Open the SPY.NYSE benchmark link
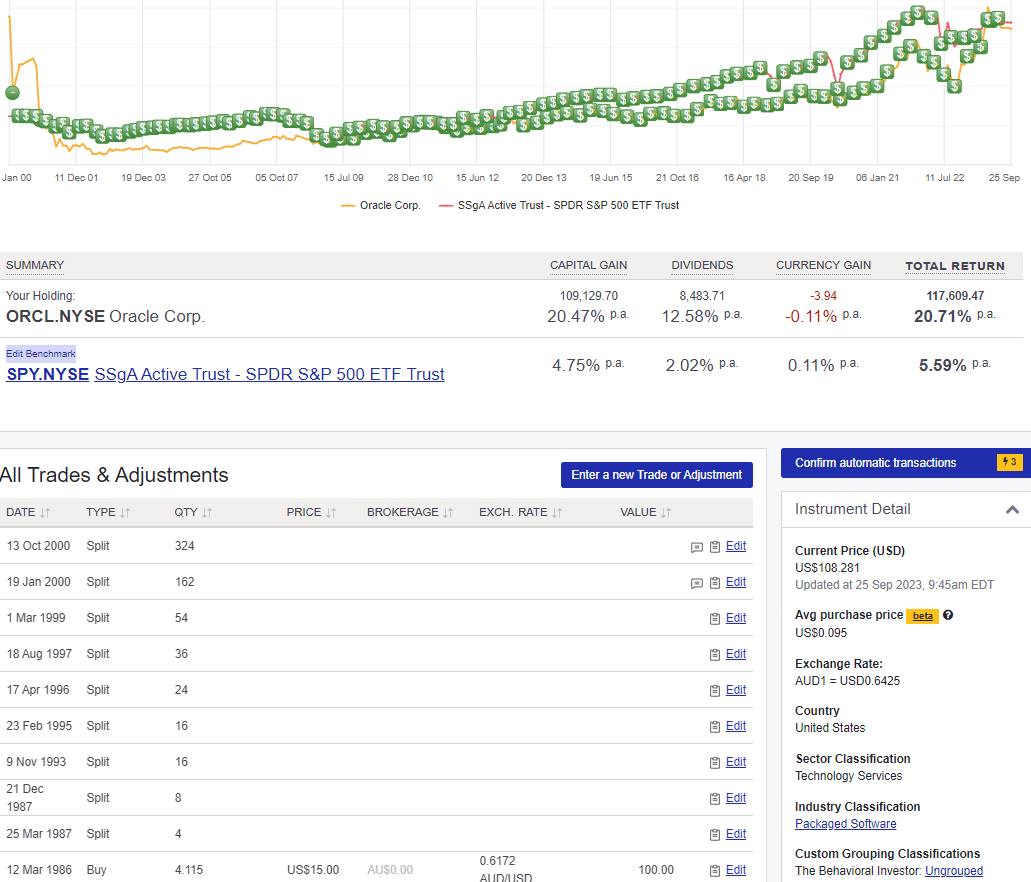Image resolution: width=1031 pixels, height=882 pixels. click(x=47, y=374)
